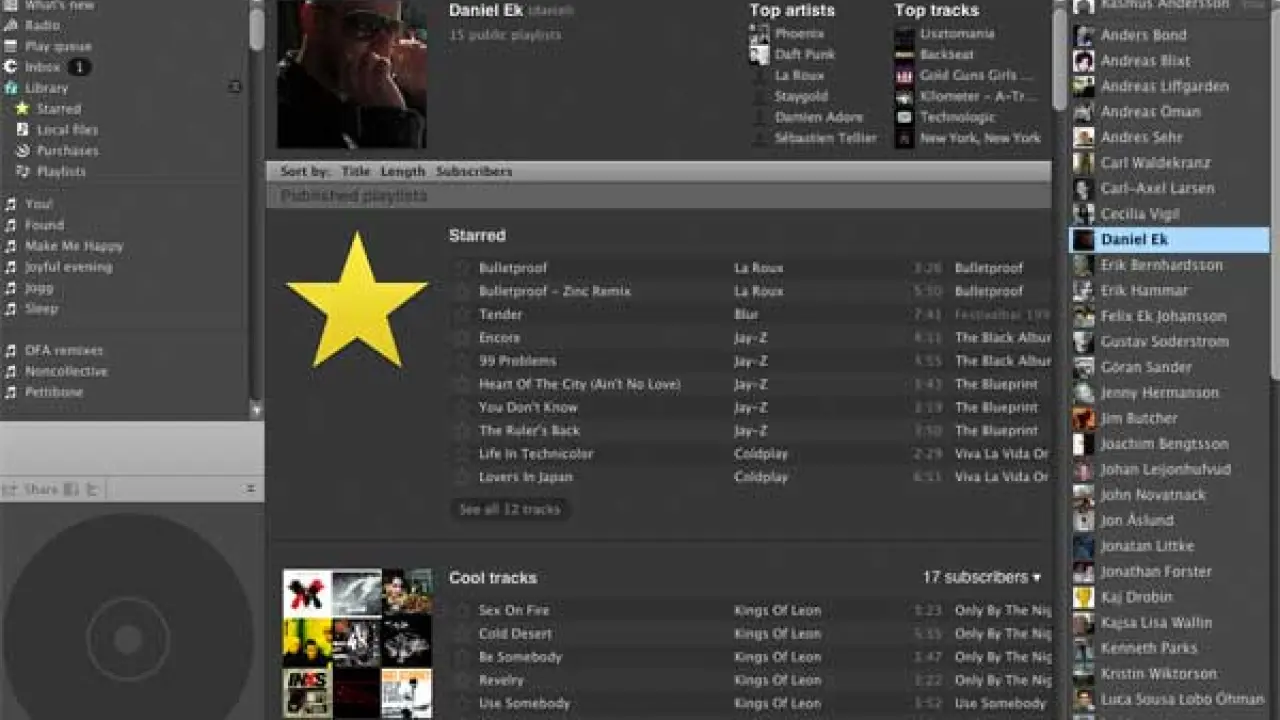Click See all 12 tracks button
Image resolution: width=1280 pixels, height=720 pixels.
pos(509,510)
